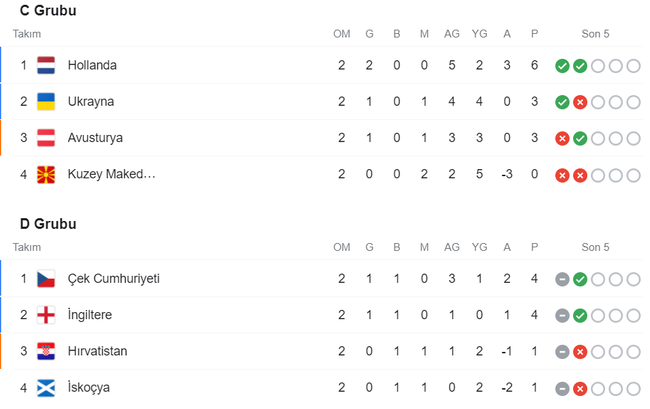Open the İngiltere team link
650x409 pixels.
(x=92, y=315)
